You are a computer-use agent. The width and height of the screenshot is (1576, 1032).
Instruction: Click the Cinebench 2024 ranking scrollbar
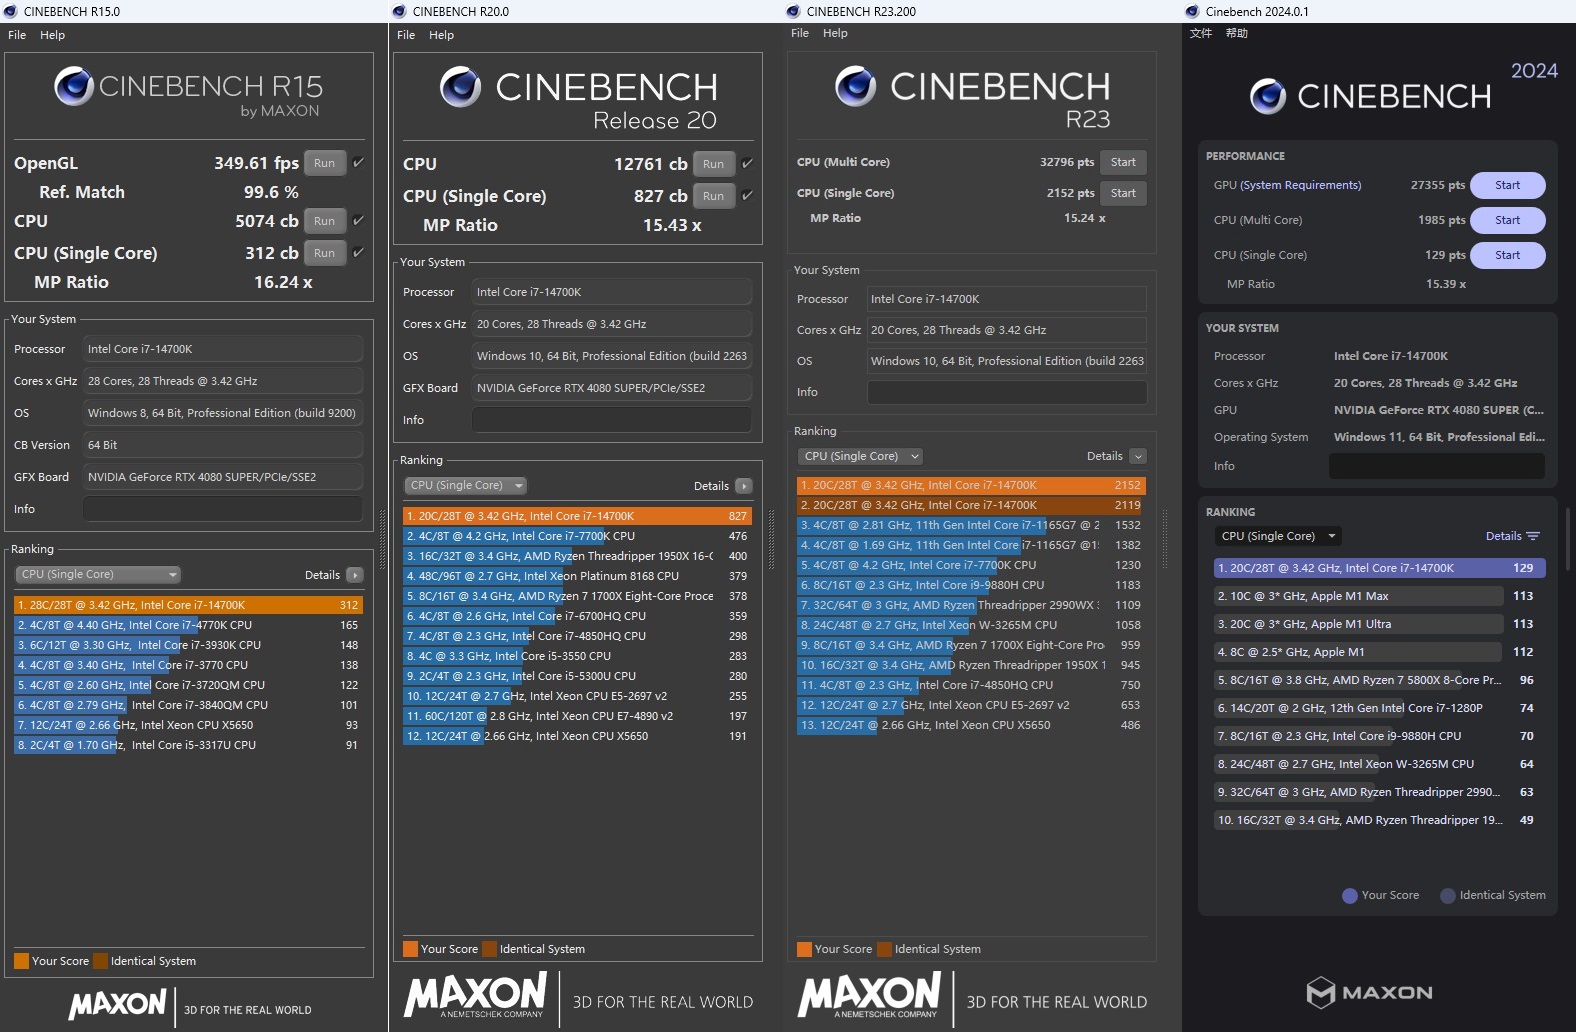pyautogui.click(x=1567, y=538)
